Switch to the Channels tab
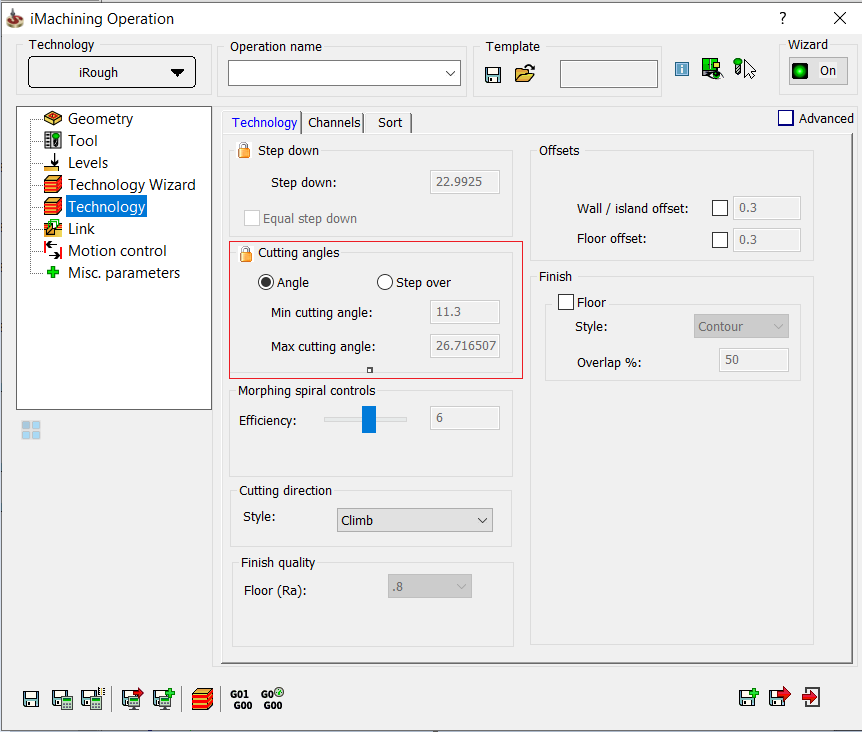 coord(334,123)
